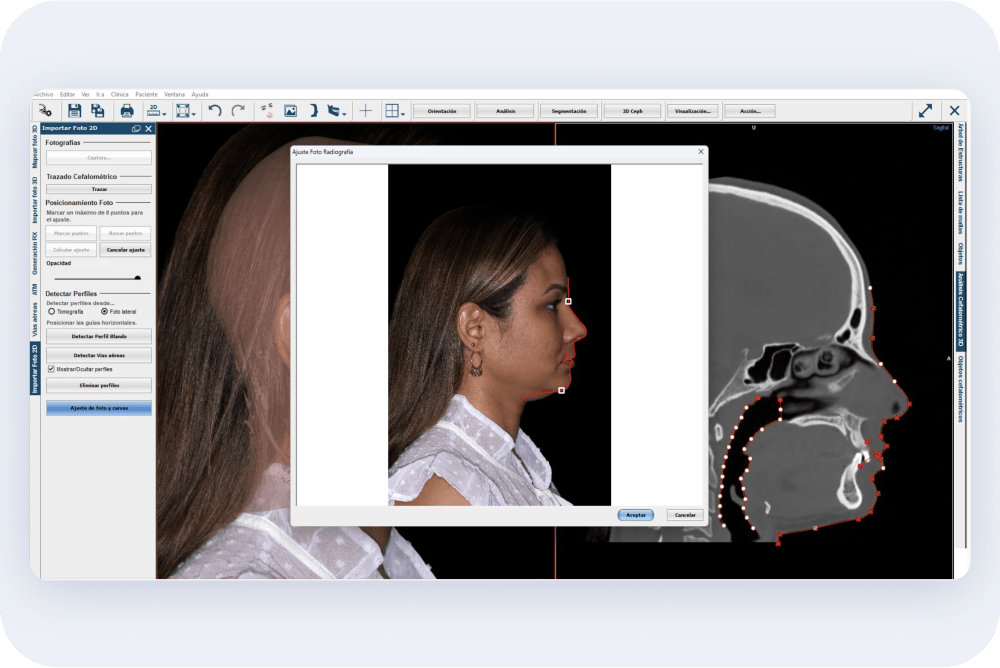Click the Save All double-disk icon
Viewport: 1000px width, 668px height.
[x=98, y=111]
